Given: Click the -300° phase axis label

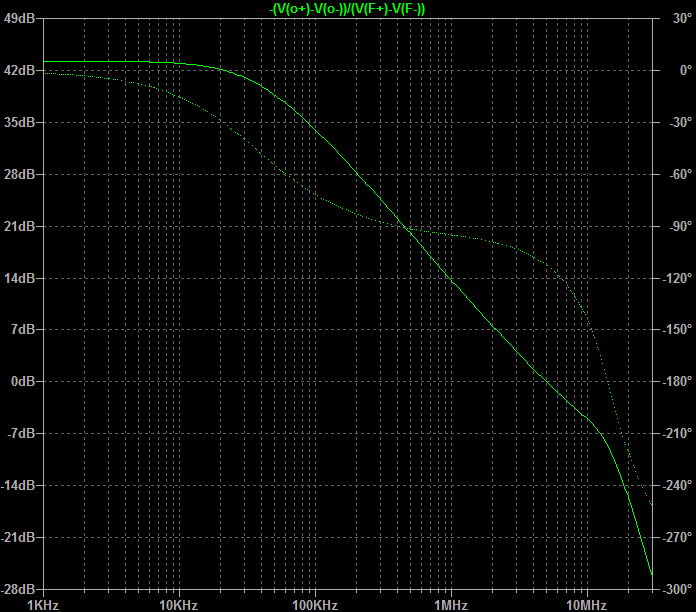Looking at the screenshot, I should (677, 589).
